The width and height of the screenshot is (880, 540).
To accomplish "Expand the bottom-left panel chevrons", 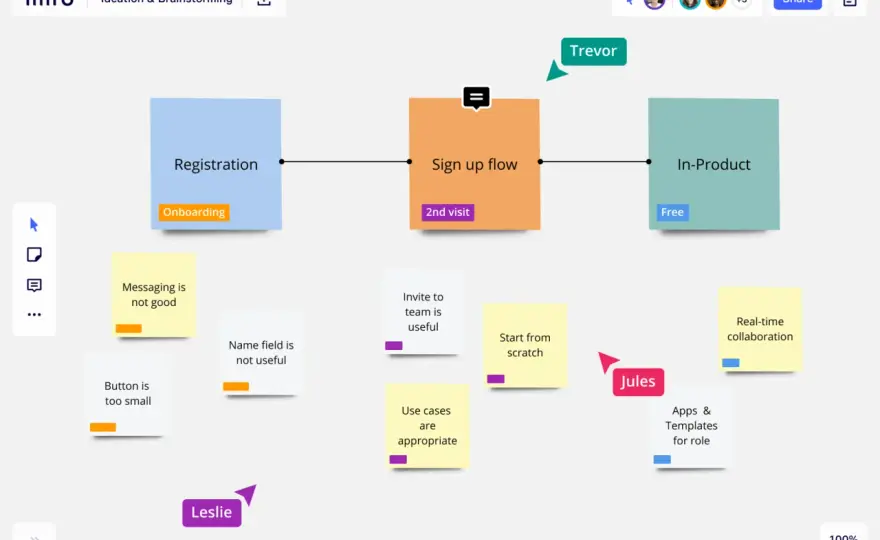I will (x=34, y=537).
